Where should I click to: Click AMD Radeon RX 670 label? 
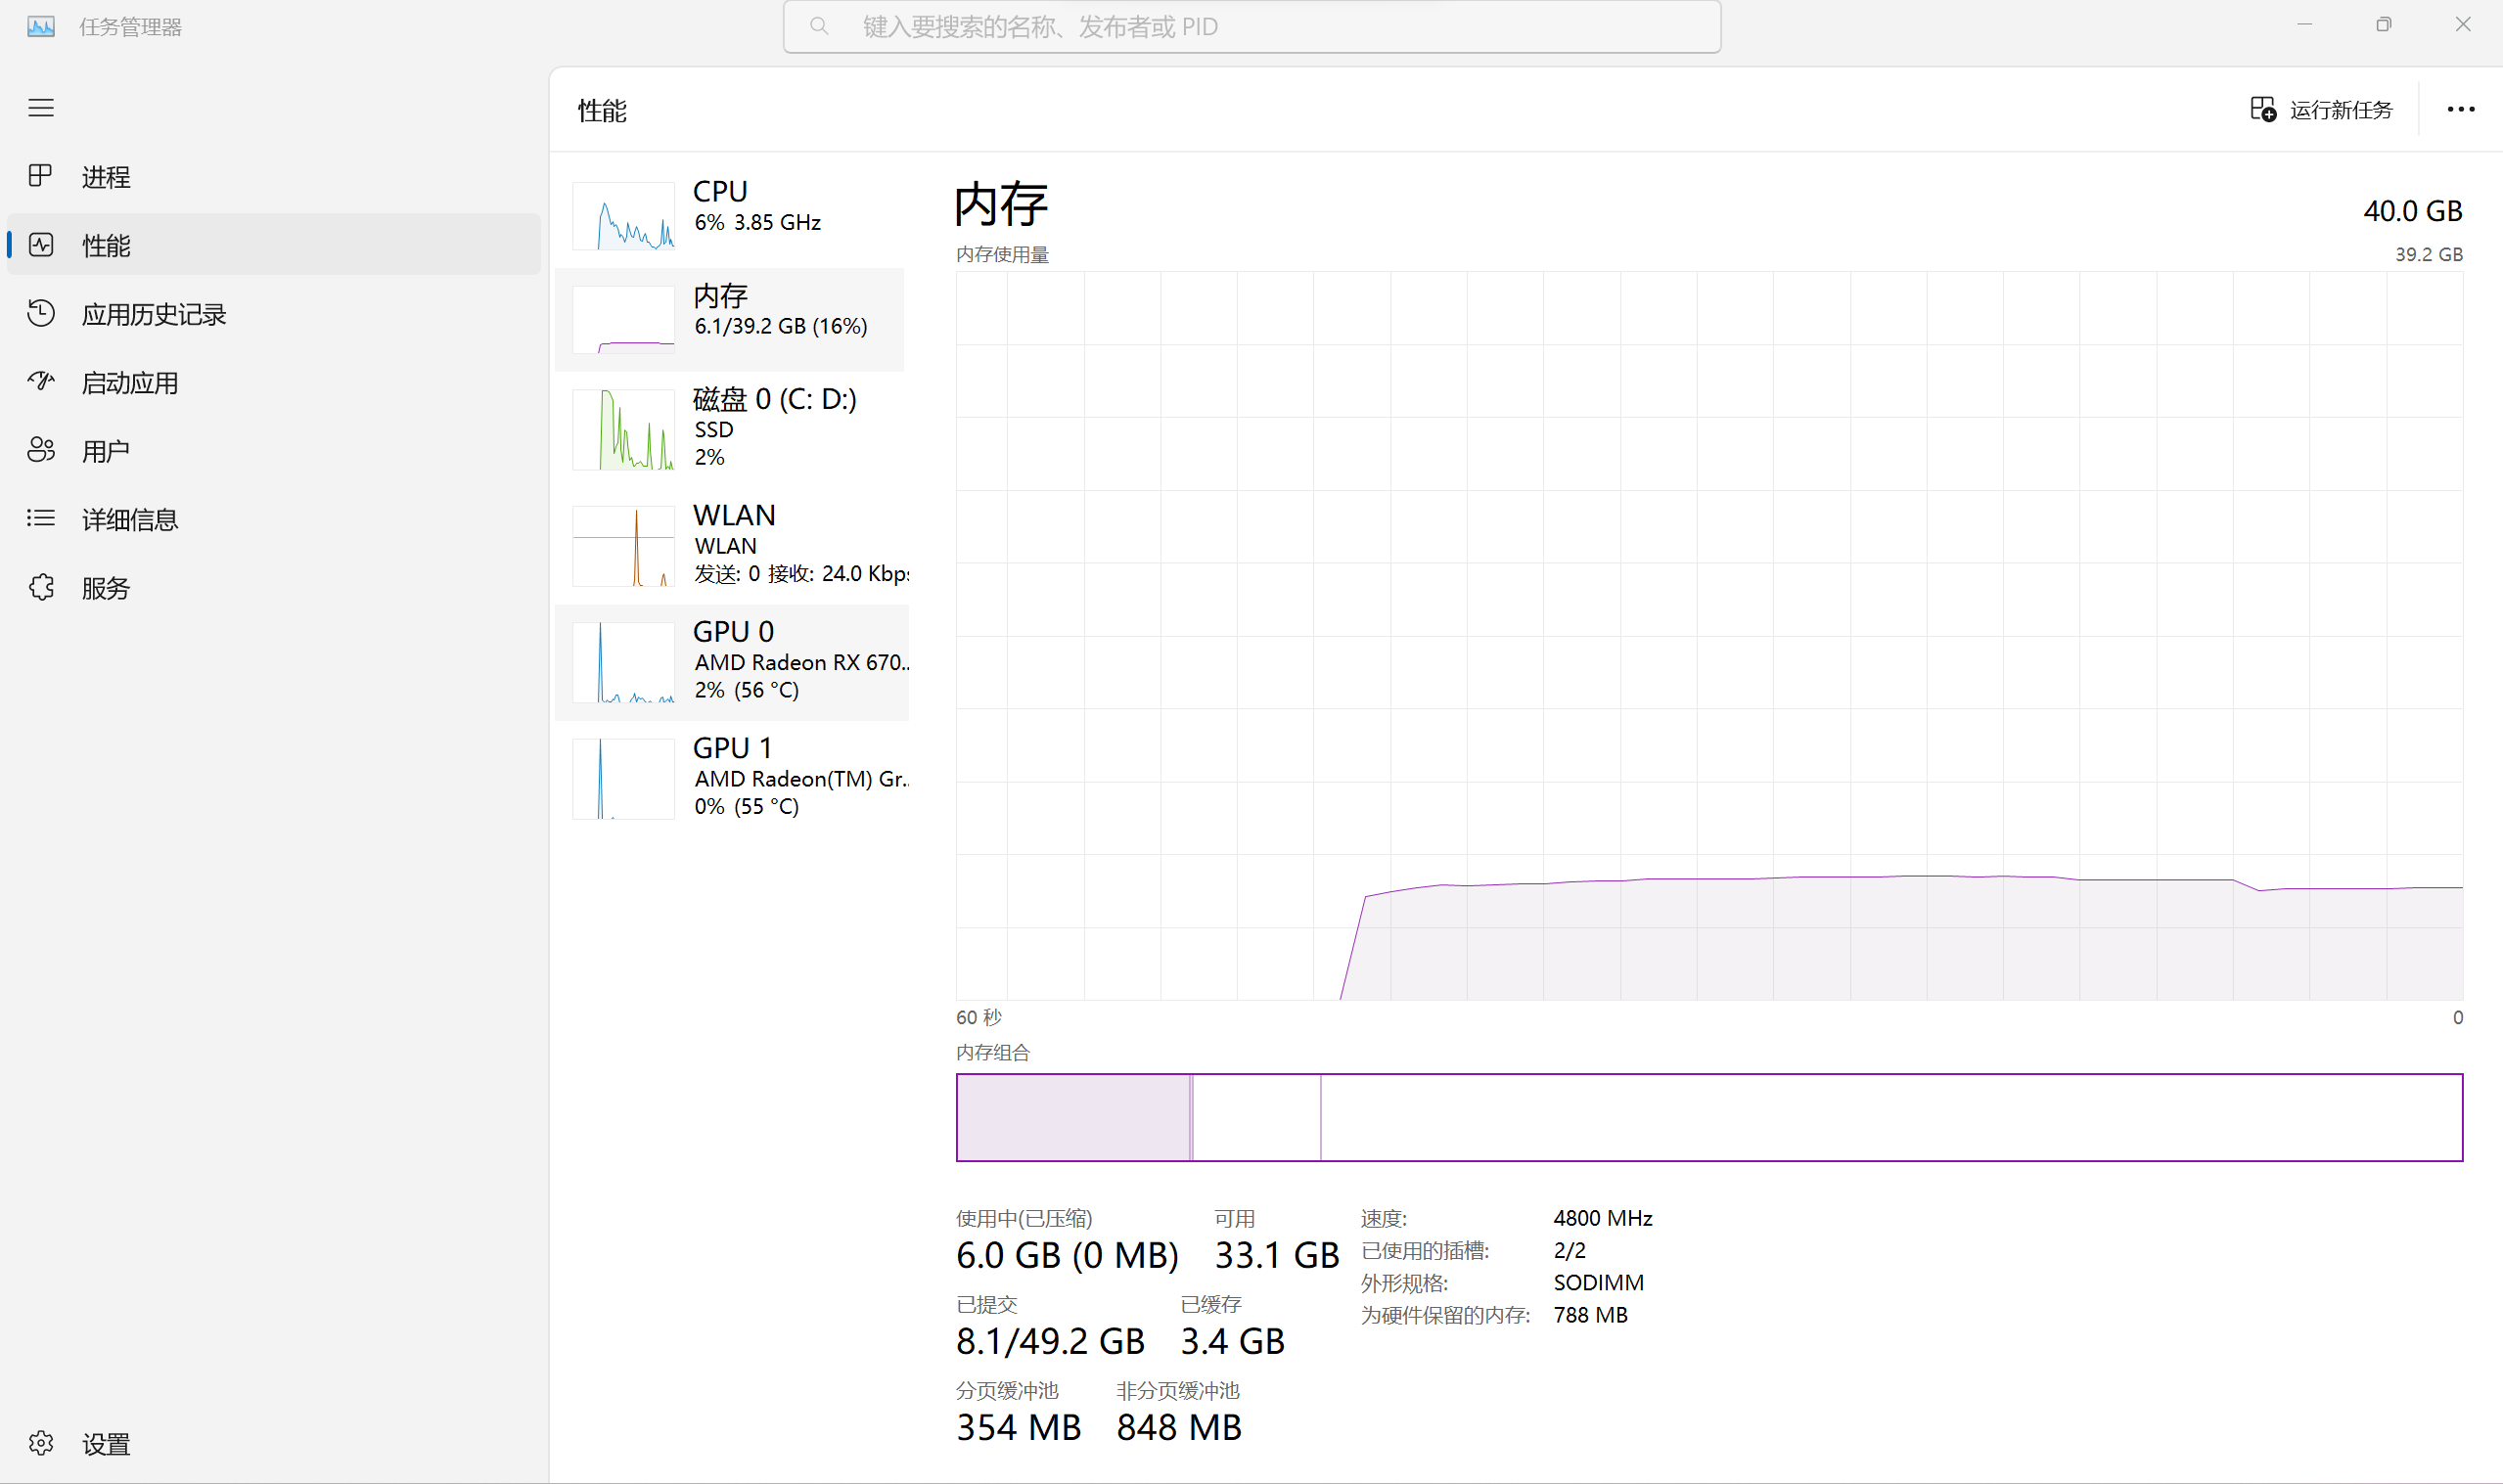click(802, 662)
